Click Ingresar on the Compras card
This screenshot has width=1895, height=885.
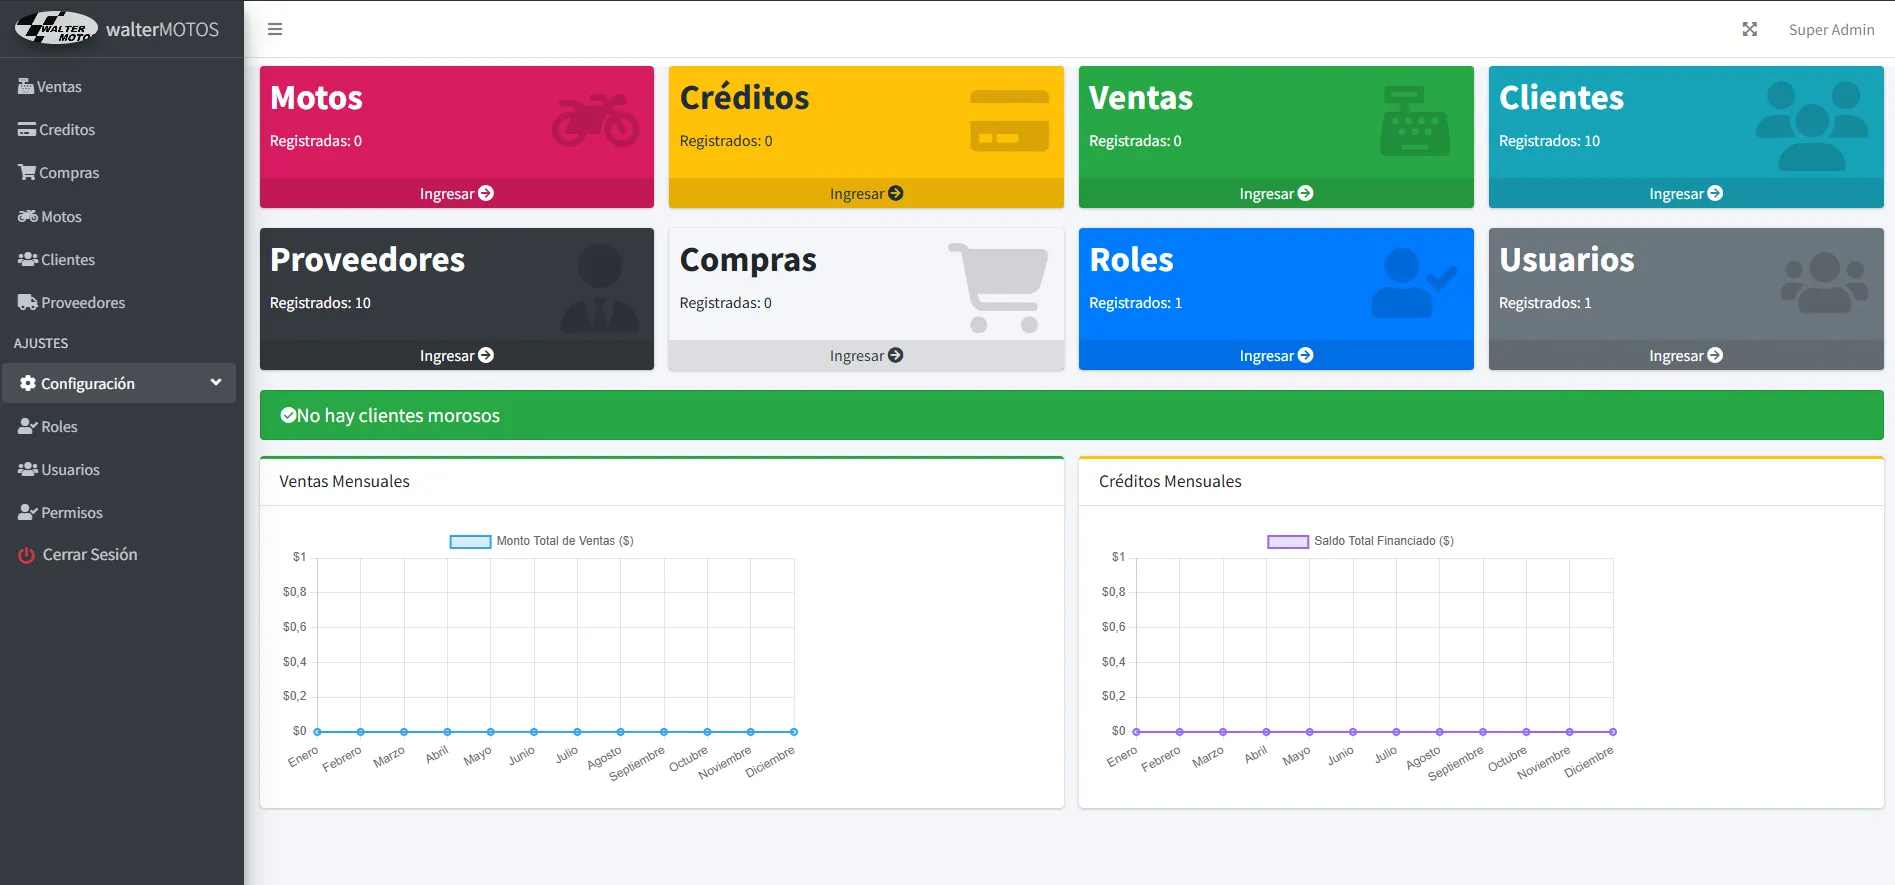click(866, 355)
